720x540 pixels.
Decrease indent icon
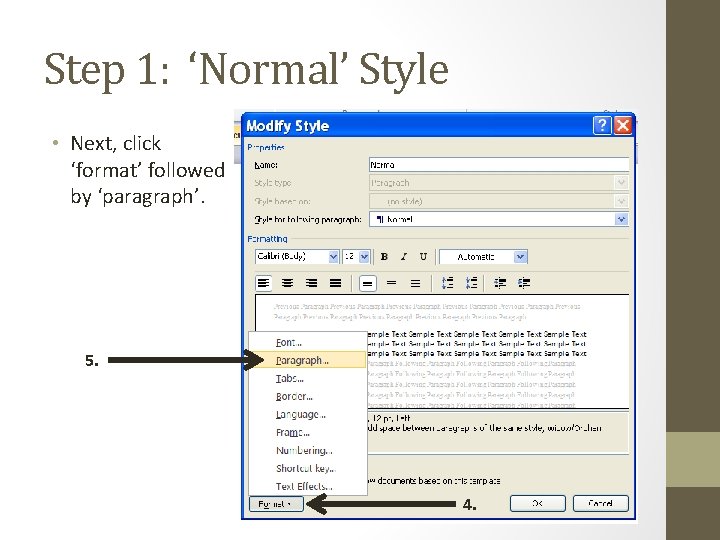pyautogui.click(x=500, y=283)
